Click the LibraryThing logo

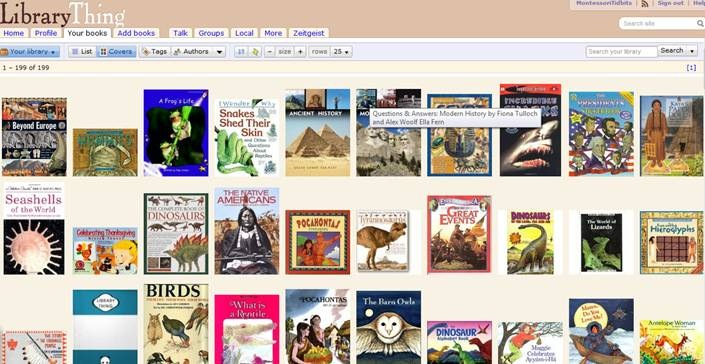62,14
